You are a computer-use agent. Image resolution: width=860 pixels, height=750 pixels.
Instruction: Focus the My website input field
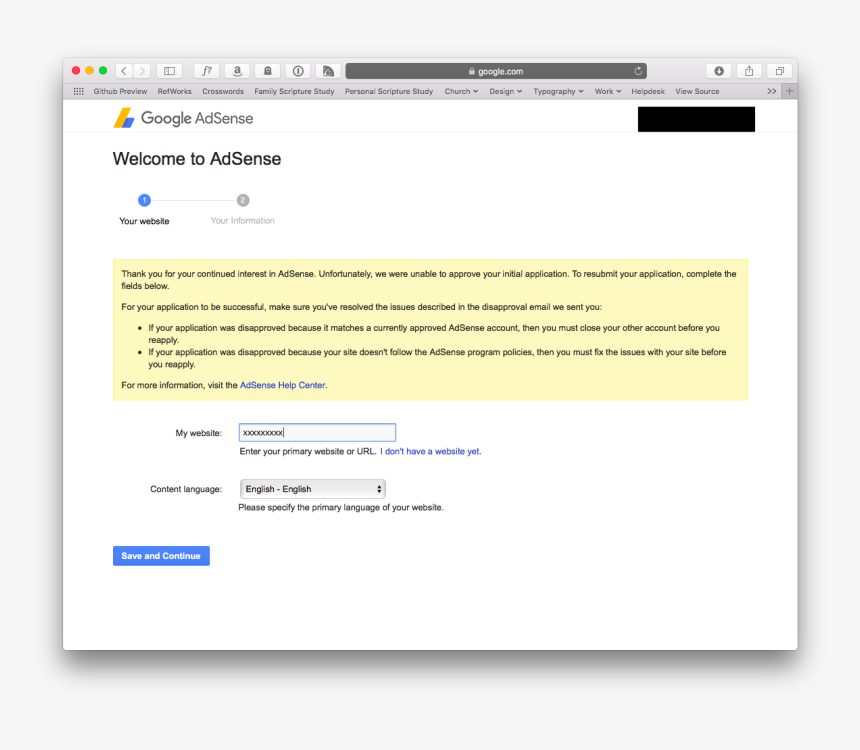317,432
